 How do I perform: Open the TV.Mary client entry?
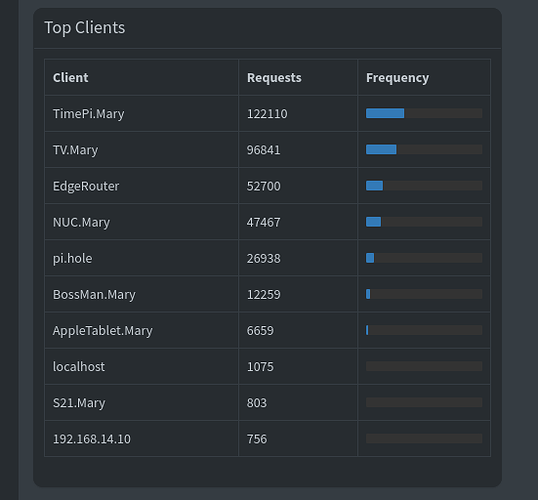pos(75,150)
